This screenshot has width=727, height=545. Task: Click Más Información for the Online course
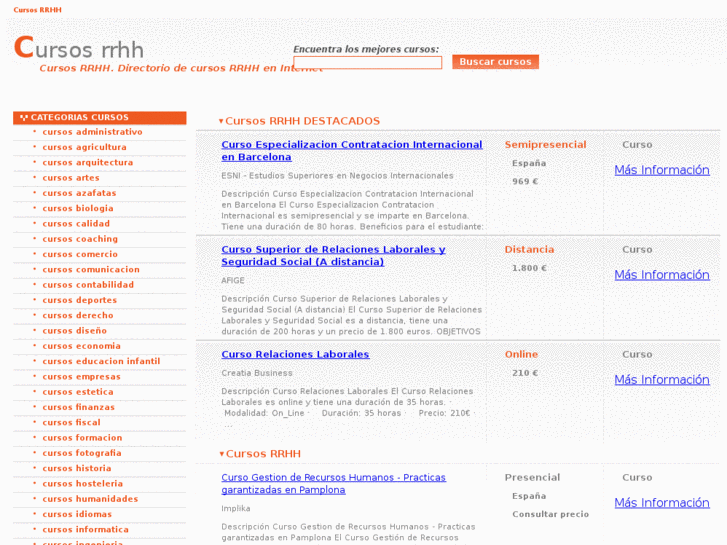[662, 380]
